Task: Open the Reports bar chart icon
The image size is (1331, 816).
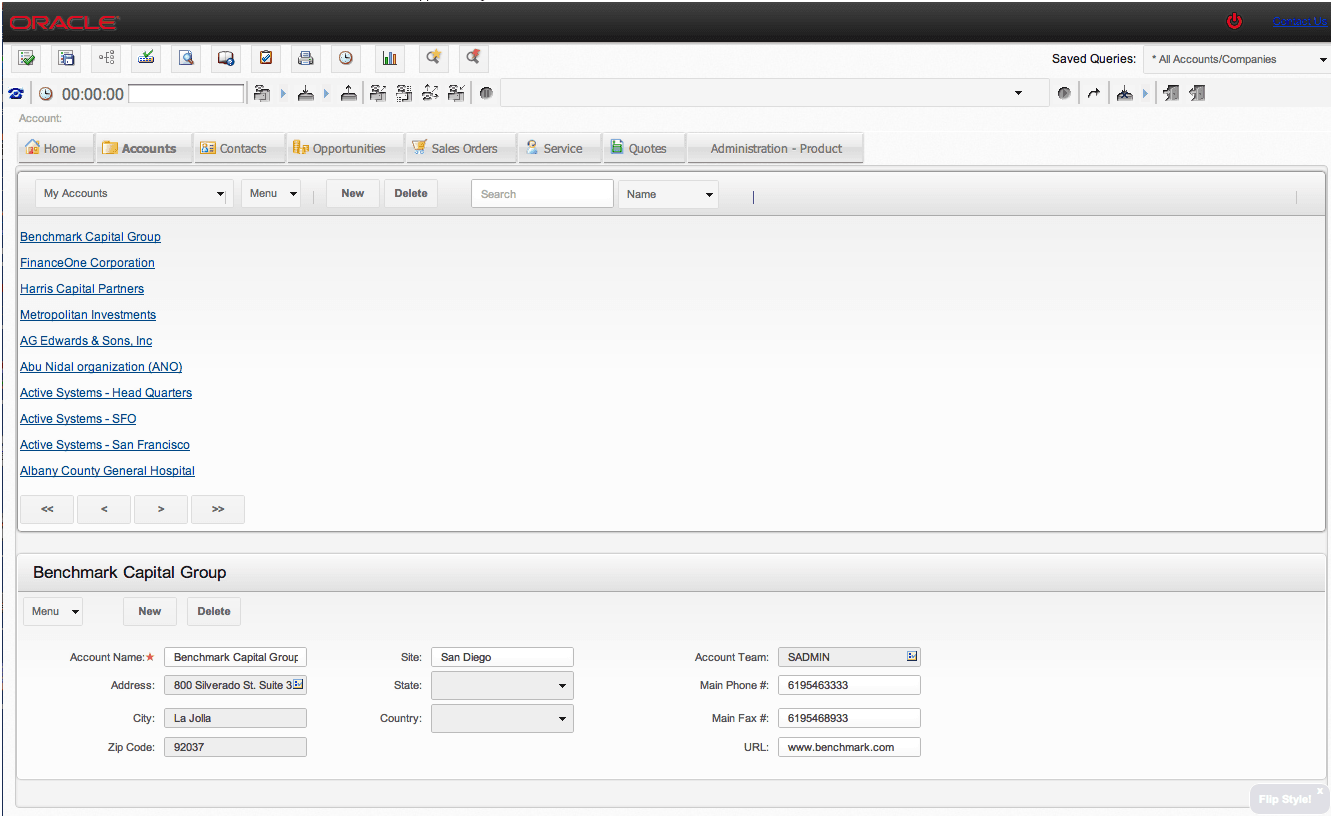Action: [390, 58]
